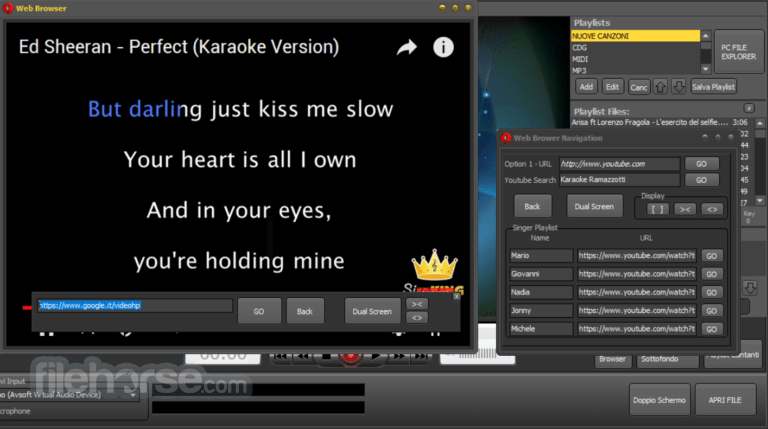This screenshot has height=429, width=768.
Task: Click the down arrow button at right edge
Action: [750, 287]
